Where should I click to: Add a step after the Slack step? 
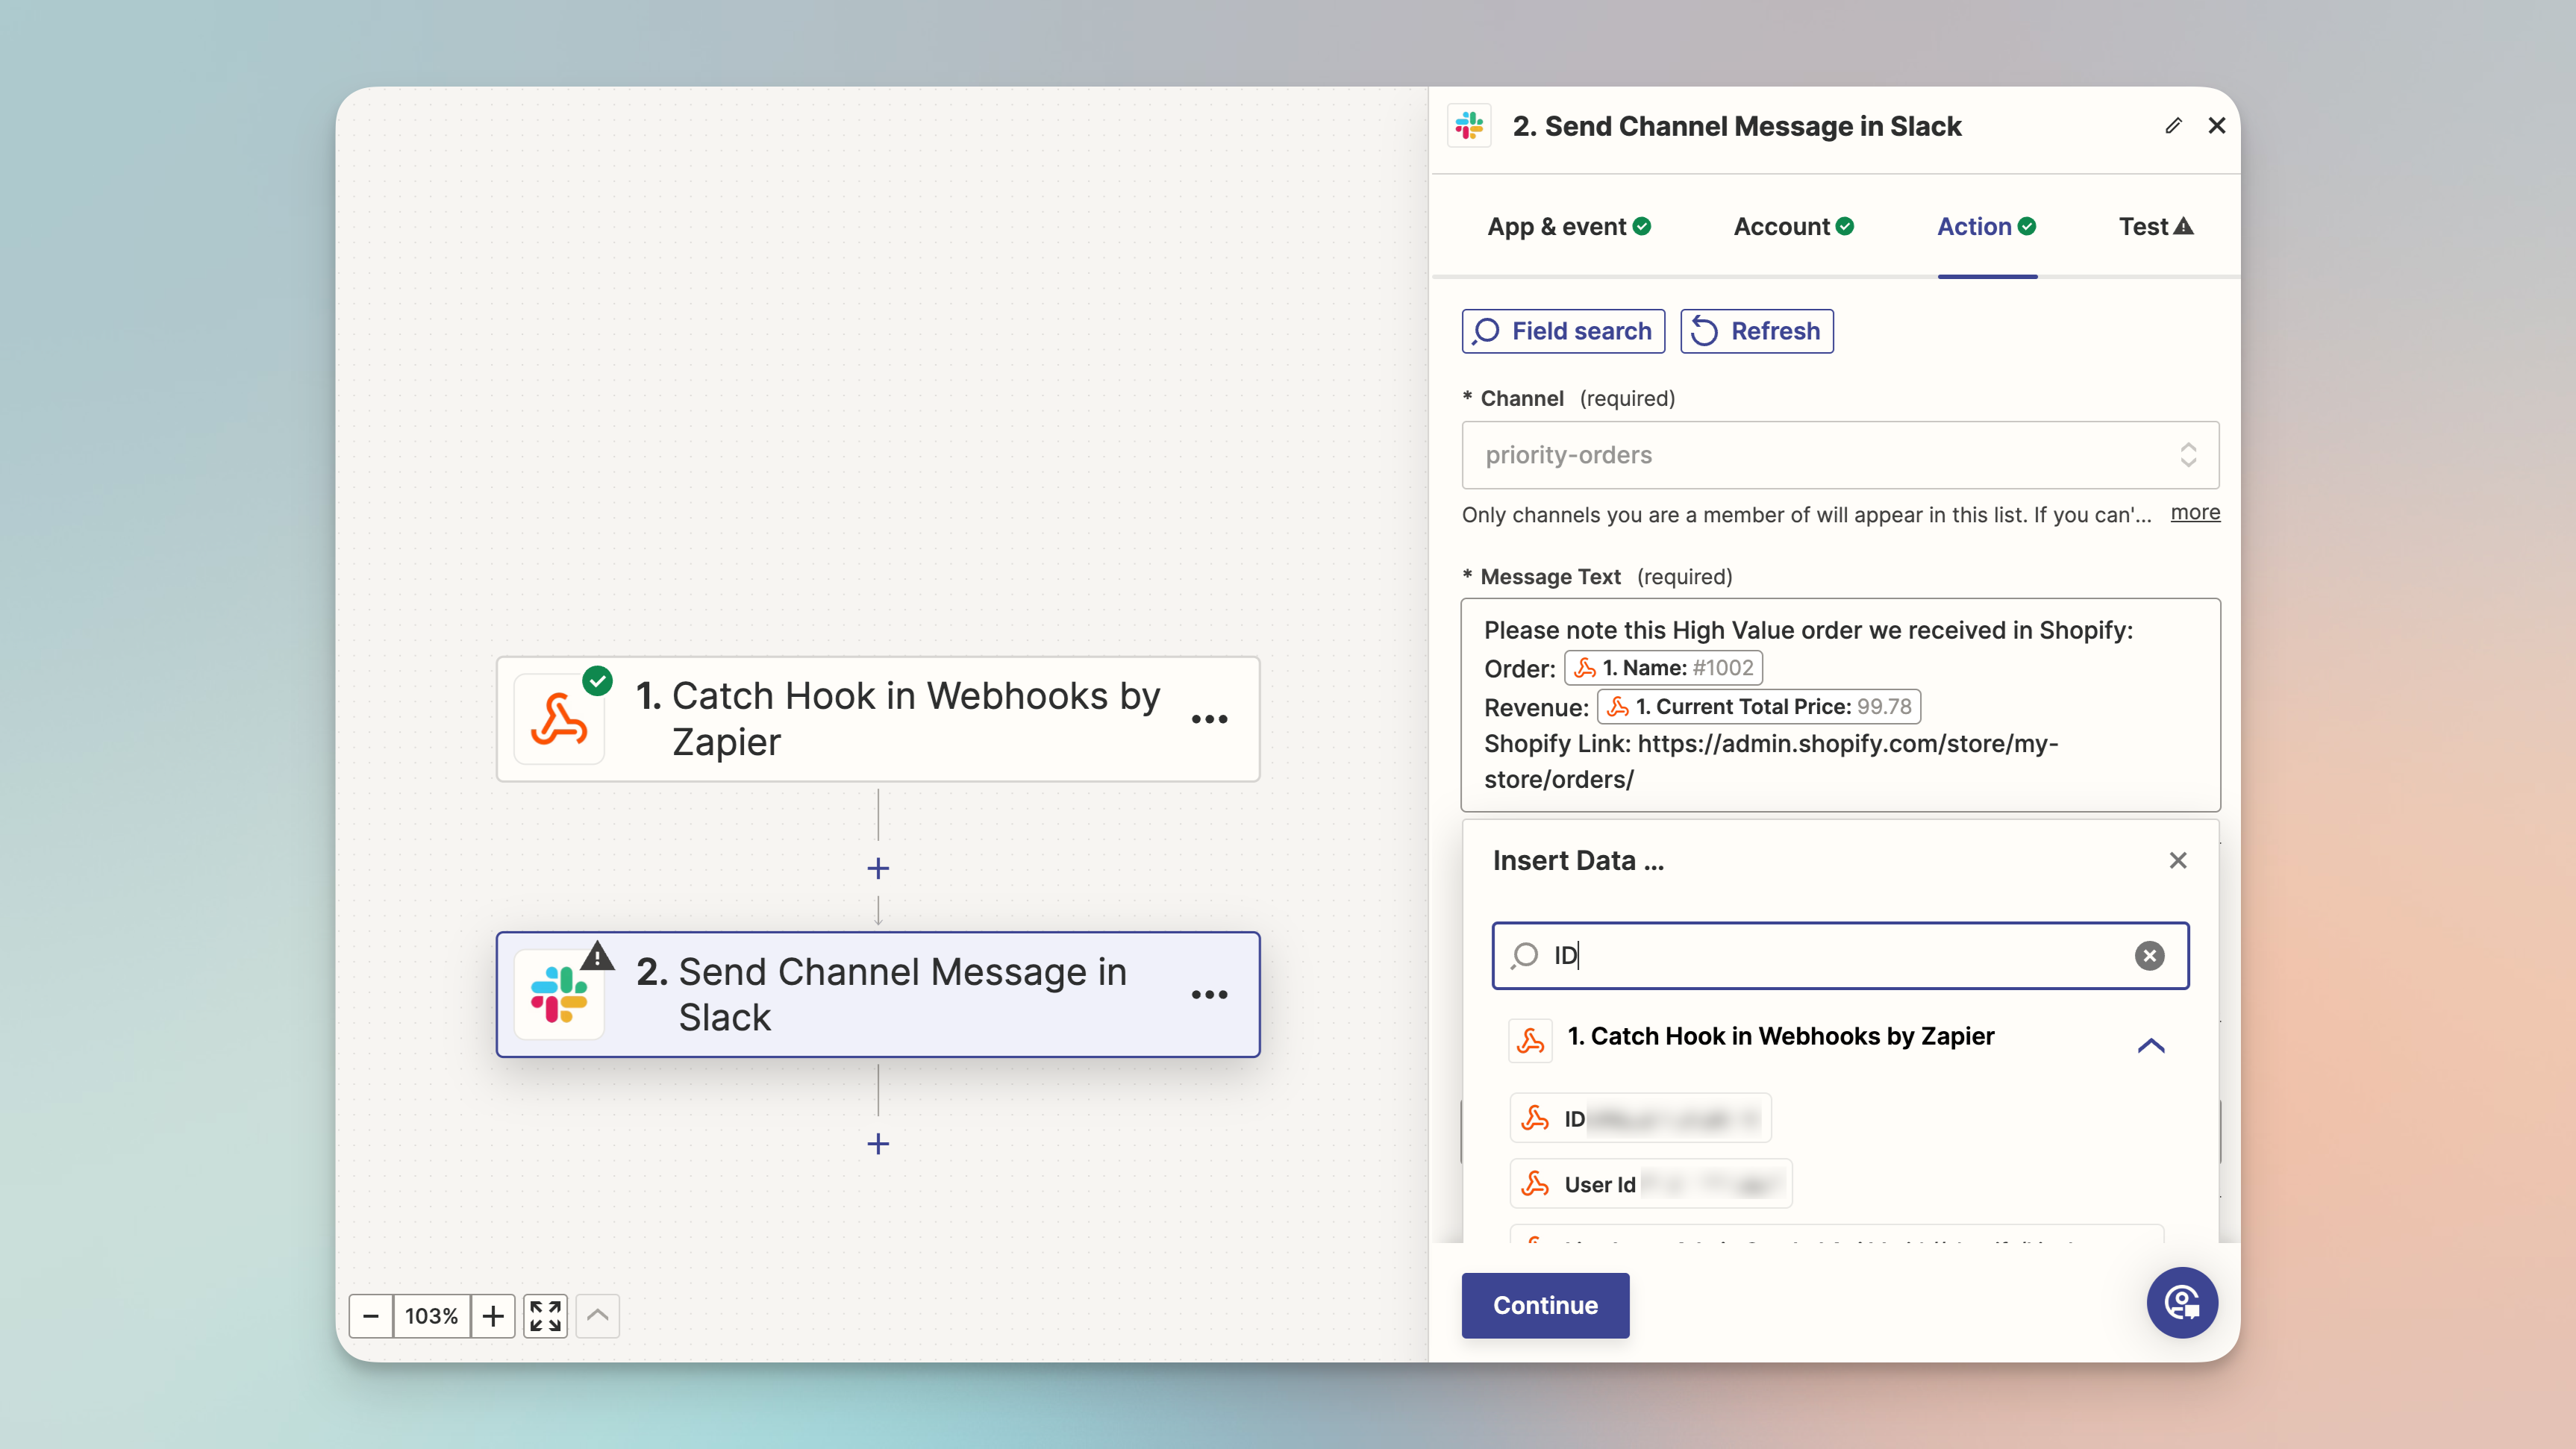pyautogui.click(x=878, y=1144)
